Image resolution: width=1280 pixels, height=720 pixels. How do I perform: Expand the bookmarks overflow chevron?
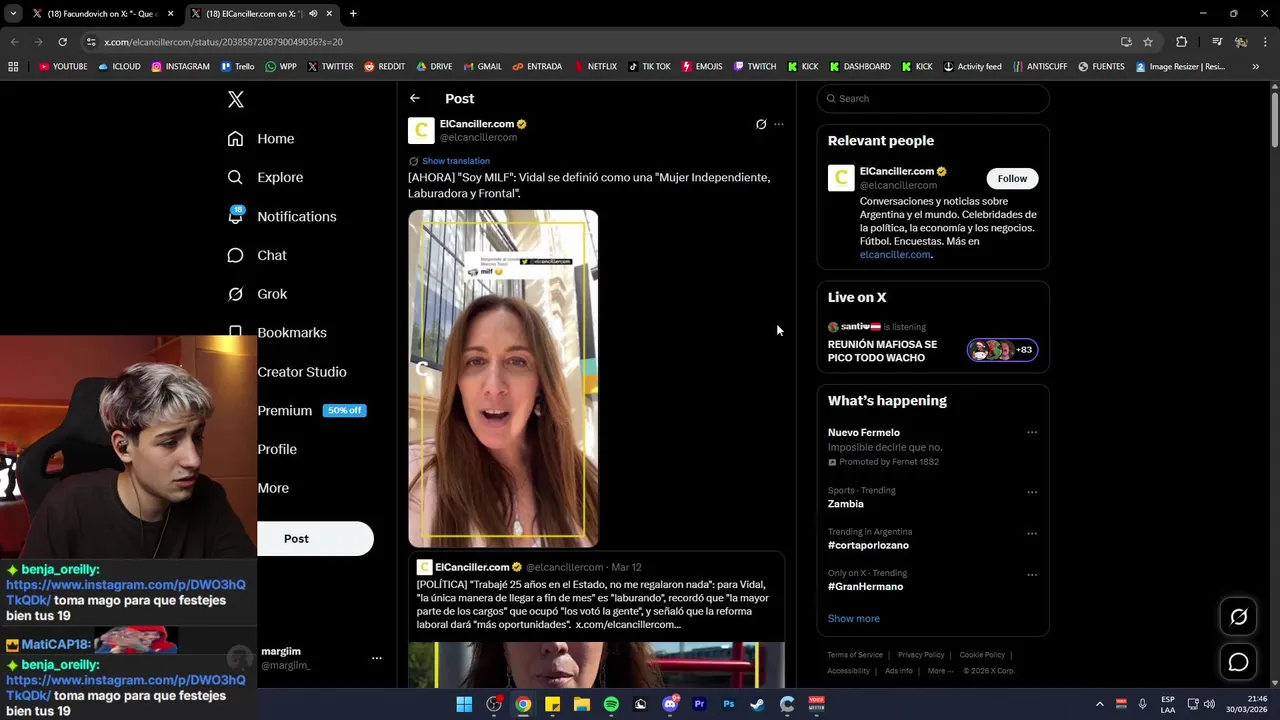pyautogui.click(x=1255, y=67)
